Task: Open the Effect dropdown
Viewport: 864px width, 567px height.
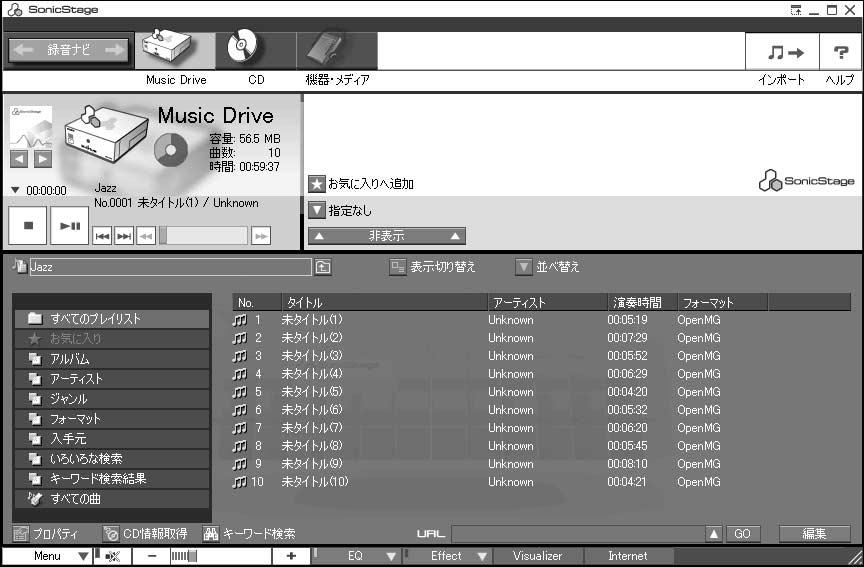Action: pyautogui.click(x=447, y=556)
